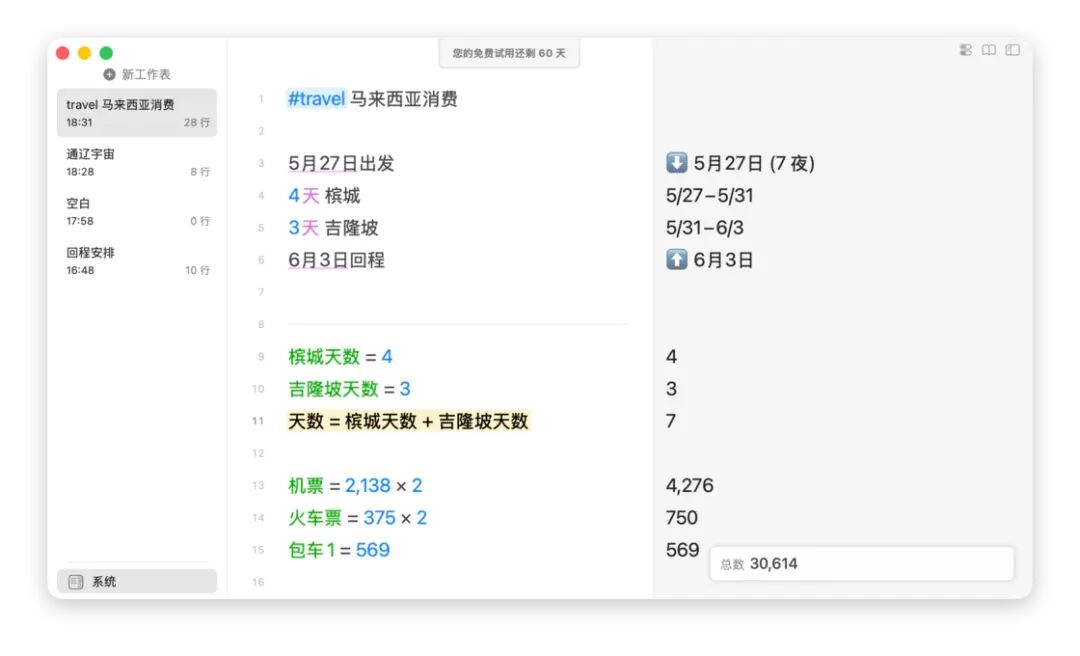Click the horizontal divider on line 8
Image resolution: width=1080 pixels, height=656 pixels.
pyautogui.click(x=457, y=324)
